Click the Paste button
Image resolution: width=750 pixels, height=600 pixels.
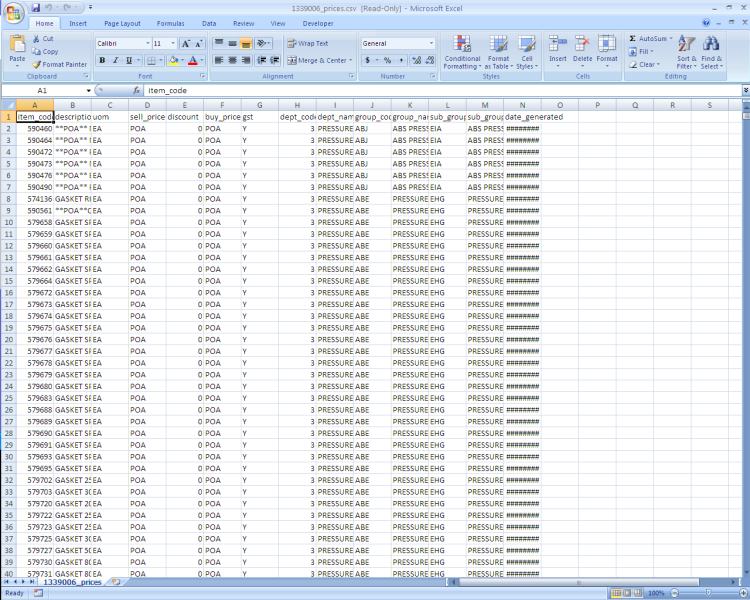(x=17, y=50)
